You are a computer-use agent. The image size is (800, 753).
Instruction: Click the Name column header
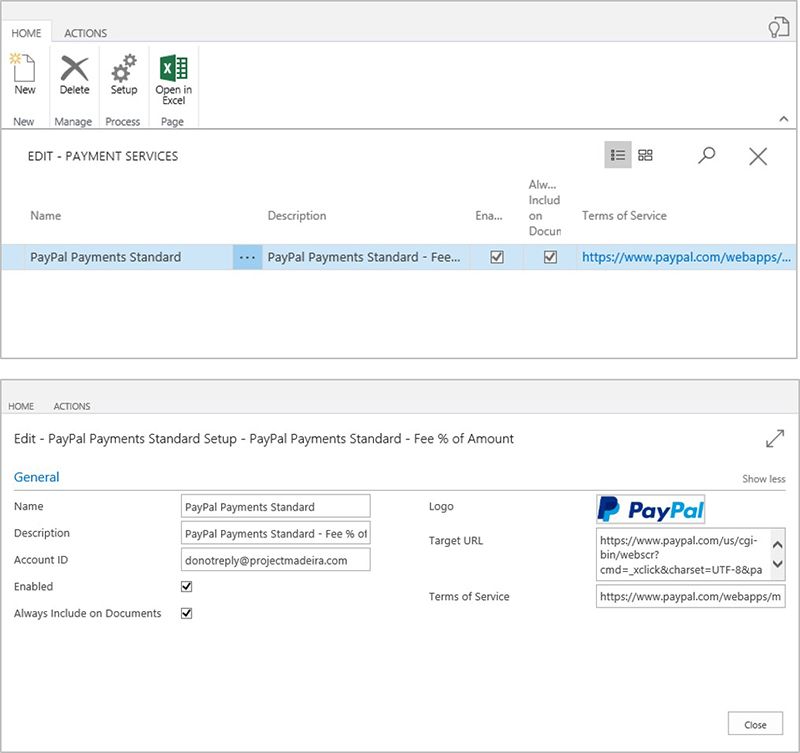(45, 216)
